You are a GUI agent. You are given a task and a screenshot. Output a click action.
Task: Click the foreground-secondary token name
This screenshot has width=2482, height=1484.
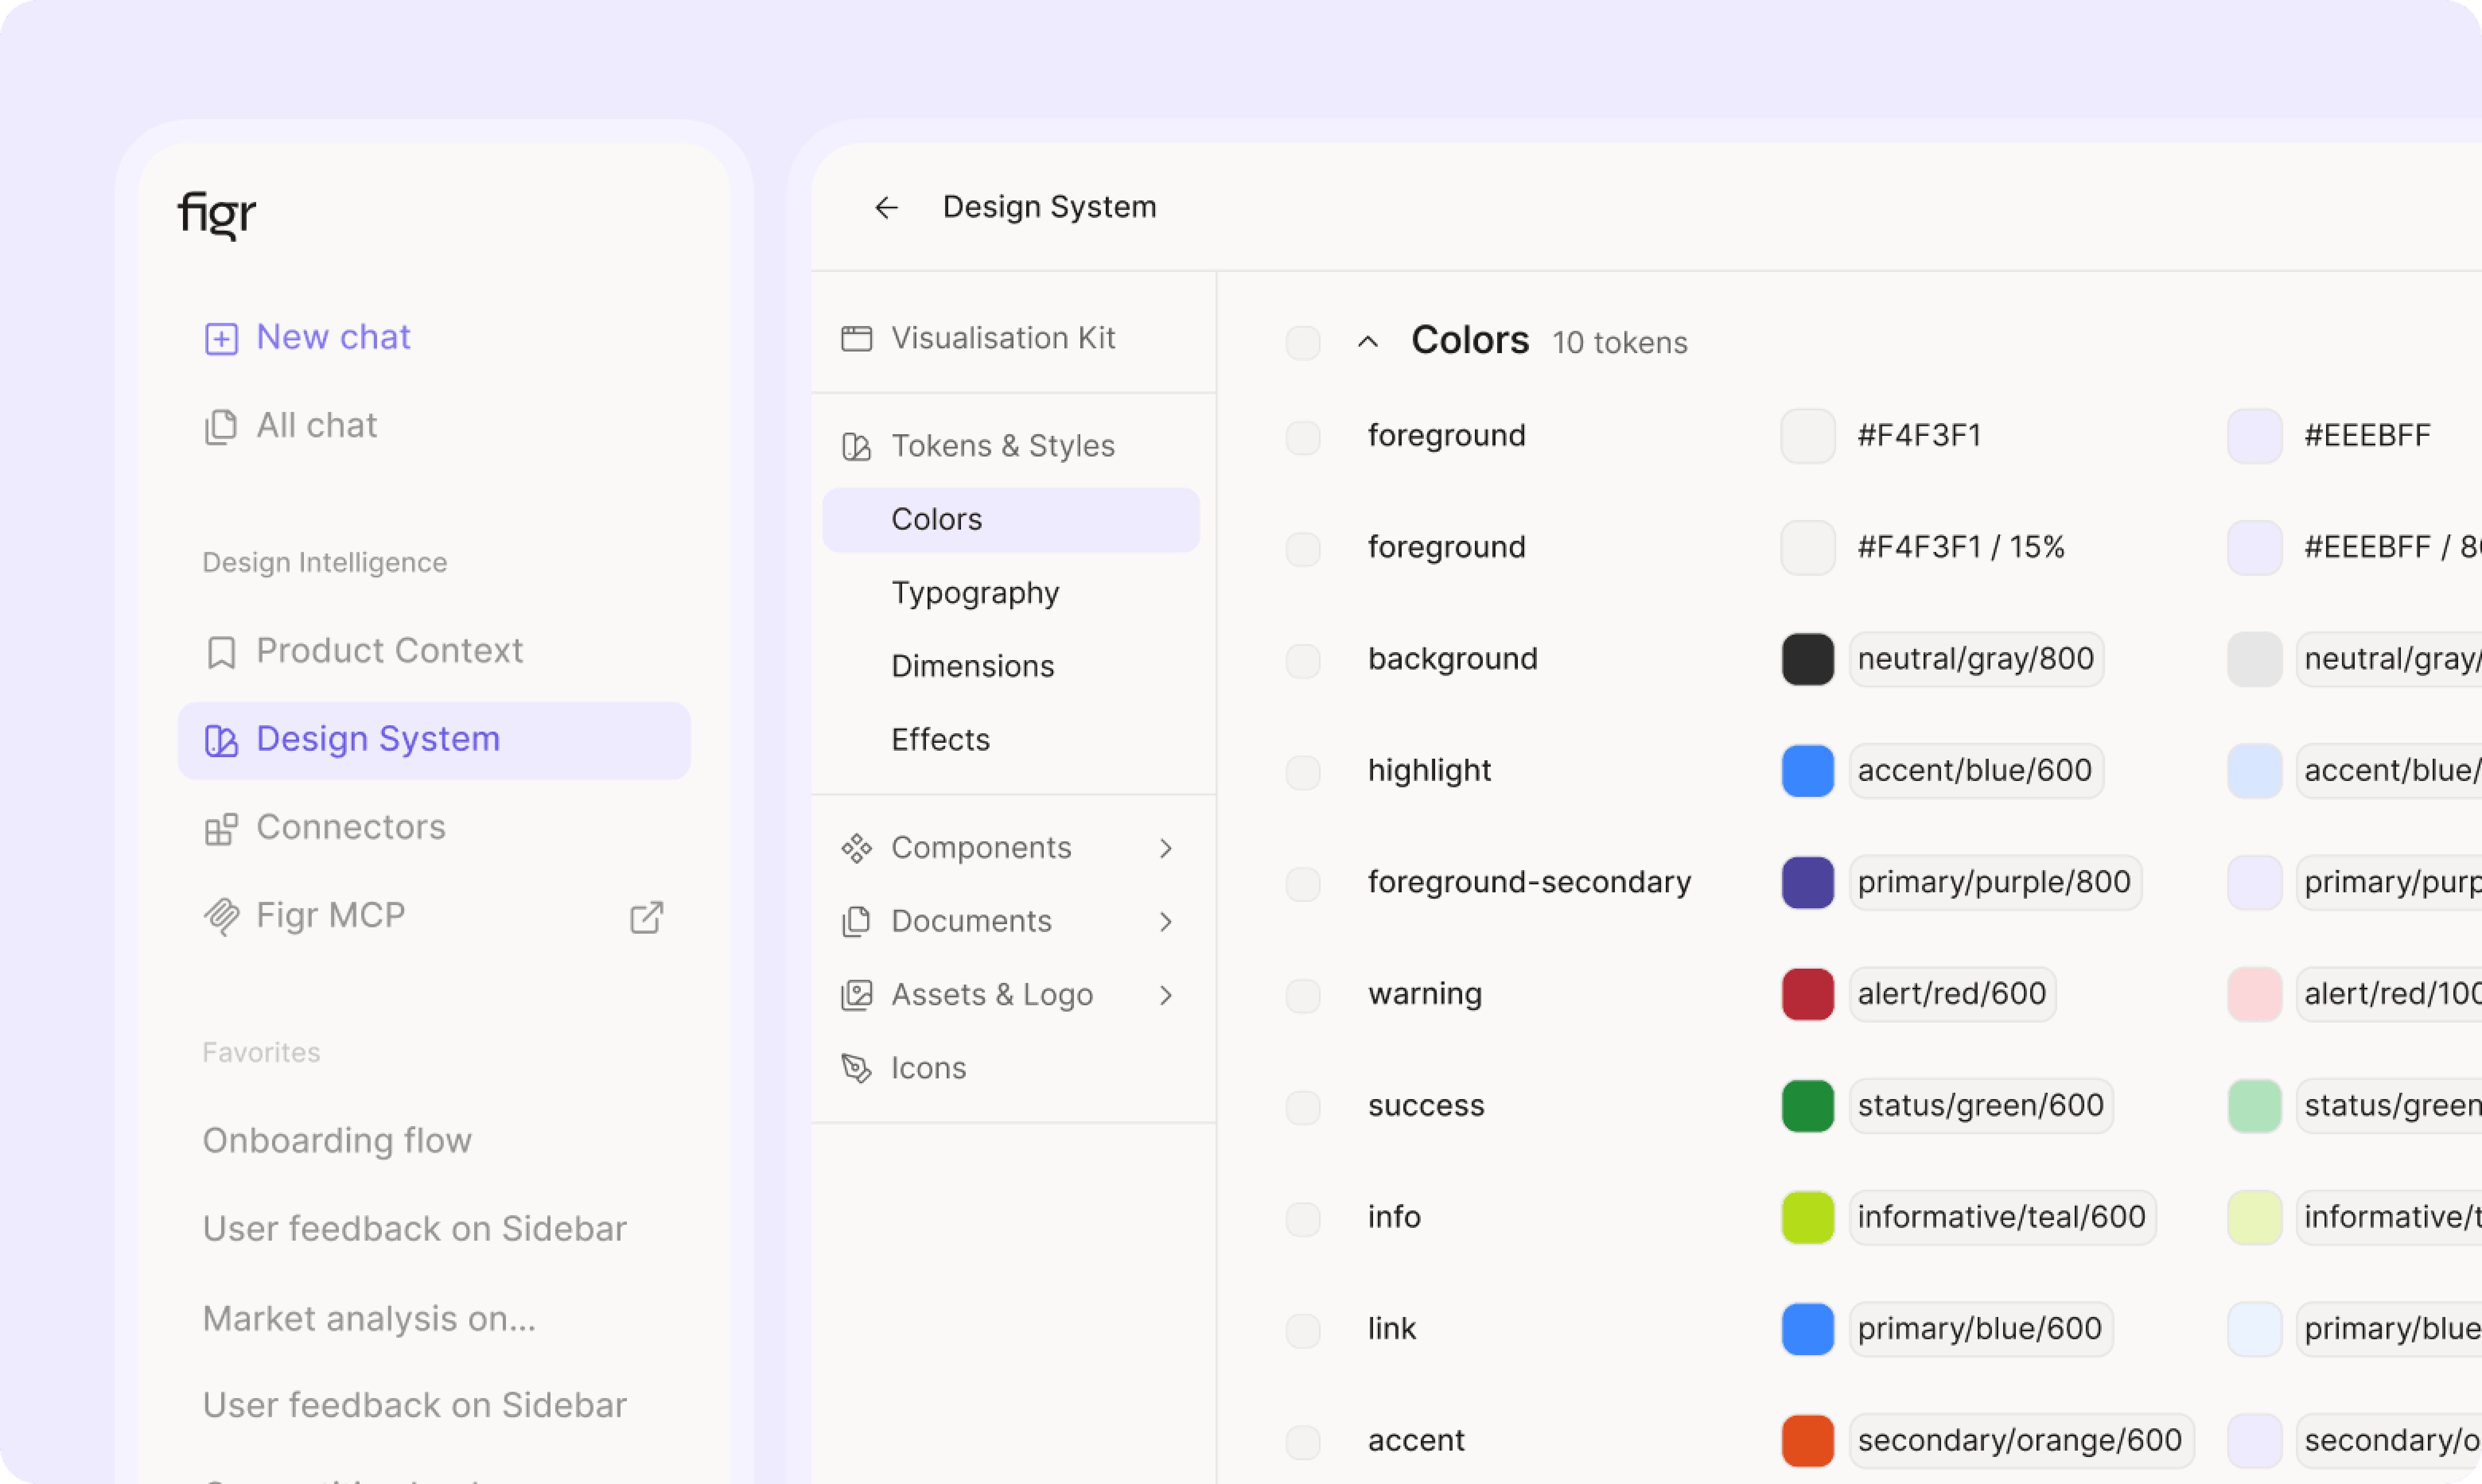click(x=1529, y=882)
